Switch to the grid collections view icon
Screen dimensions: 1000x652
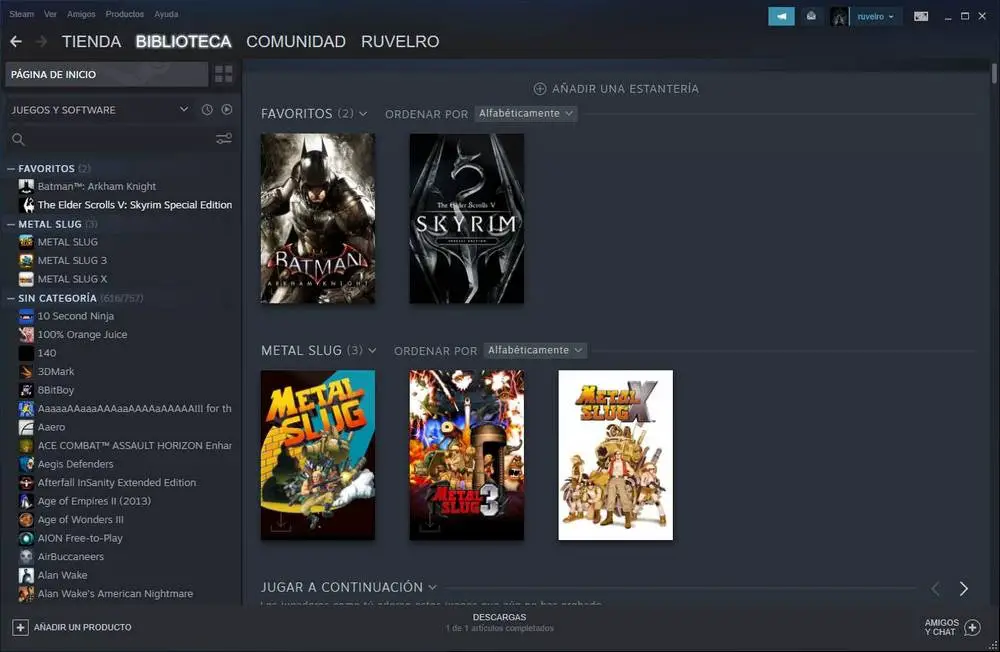pyautogui.click(x=224, y=74)
